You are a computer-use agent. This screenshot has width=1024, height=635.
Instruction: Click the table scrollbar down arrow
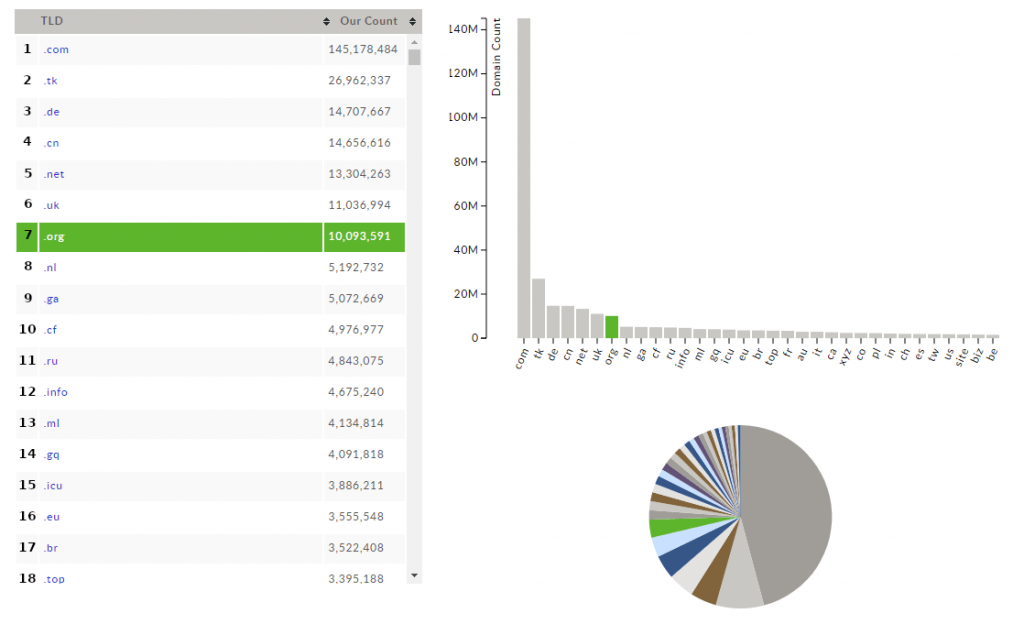[x=415, y=575]
